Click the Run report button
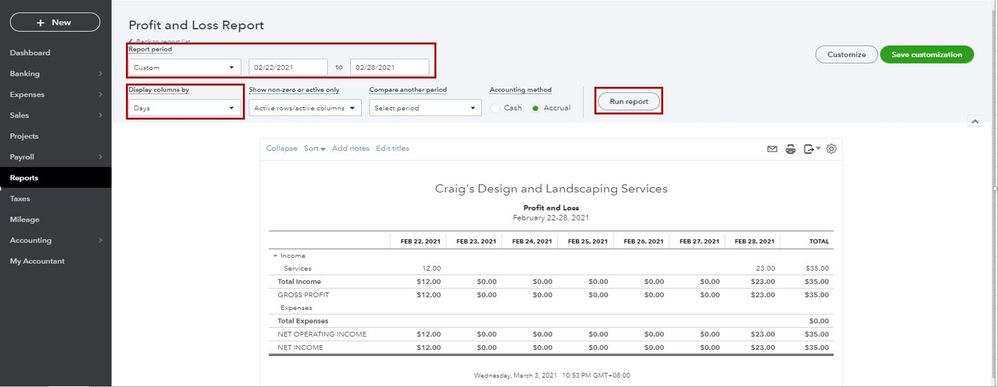The image size is (998, 387). (x=629, y=102)
